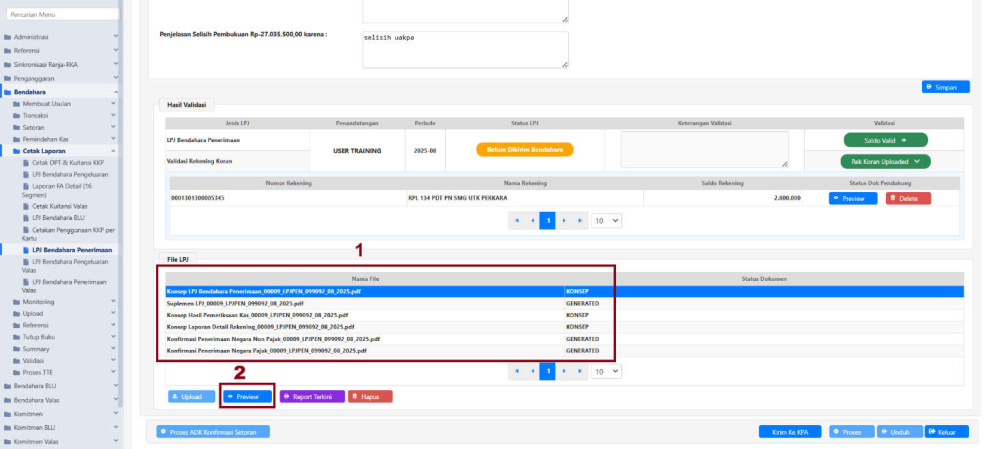984x449 pixels.
Task: Click the red Hapus button
Action: point(370,397)
